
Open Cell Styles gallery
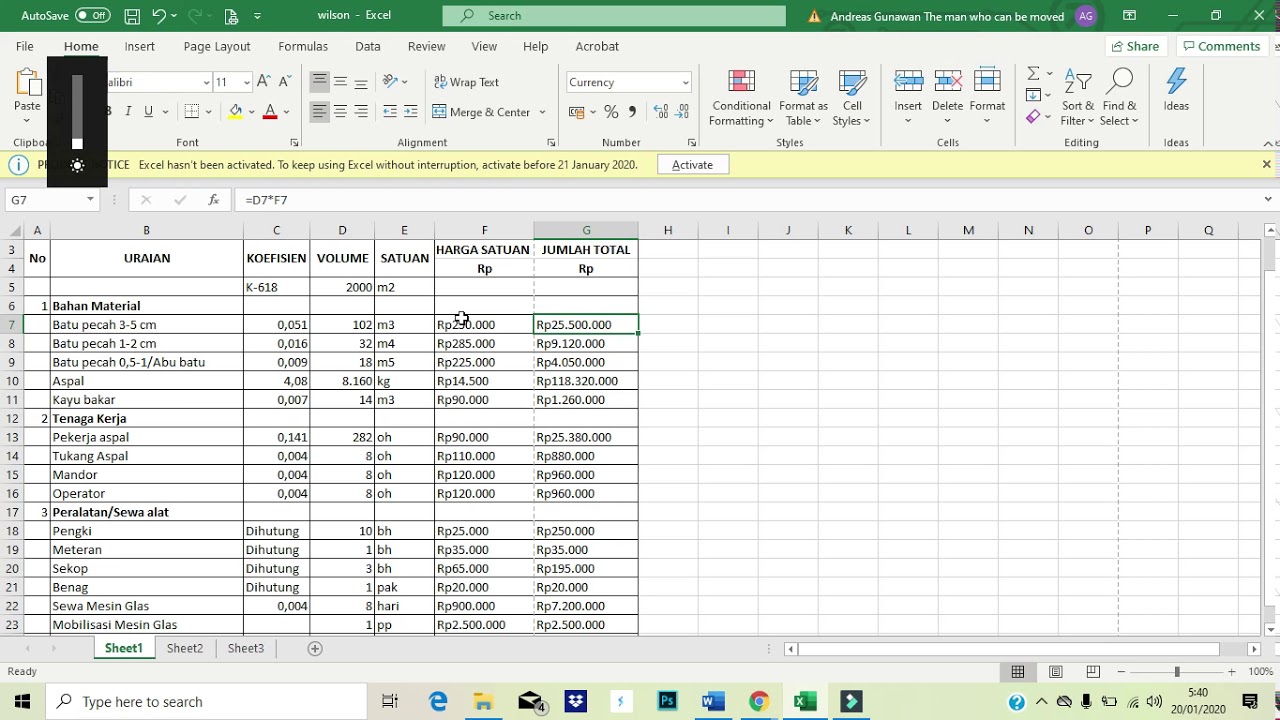point(852,98)
